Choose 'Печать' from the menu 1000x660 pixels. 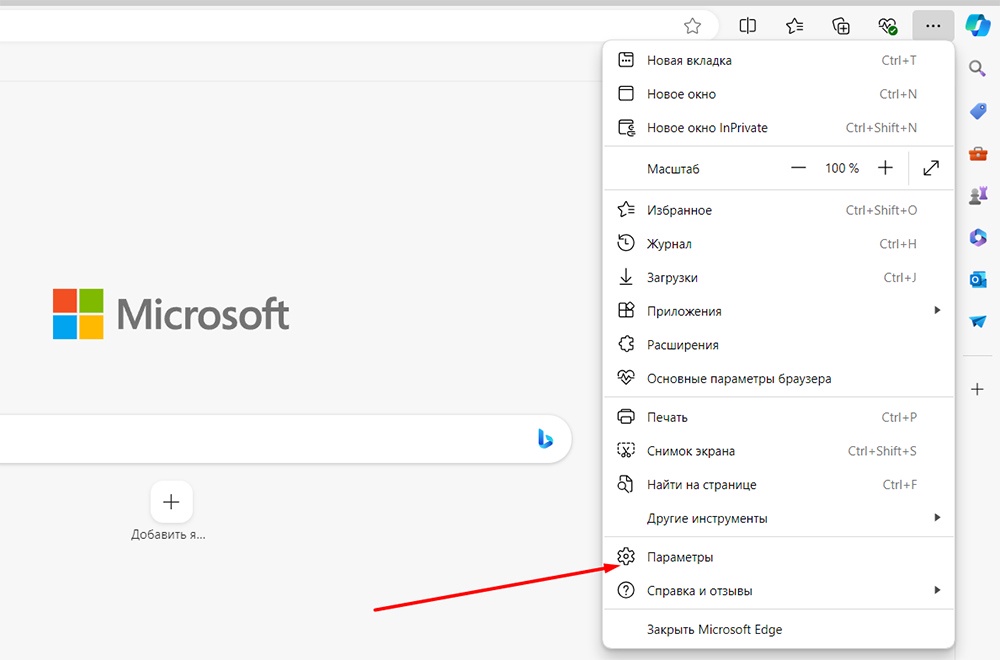(x=778, y=417)
